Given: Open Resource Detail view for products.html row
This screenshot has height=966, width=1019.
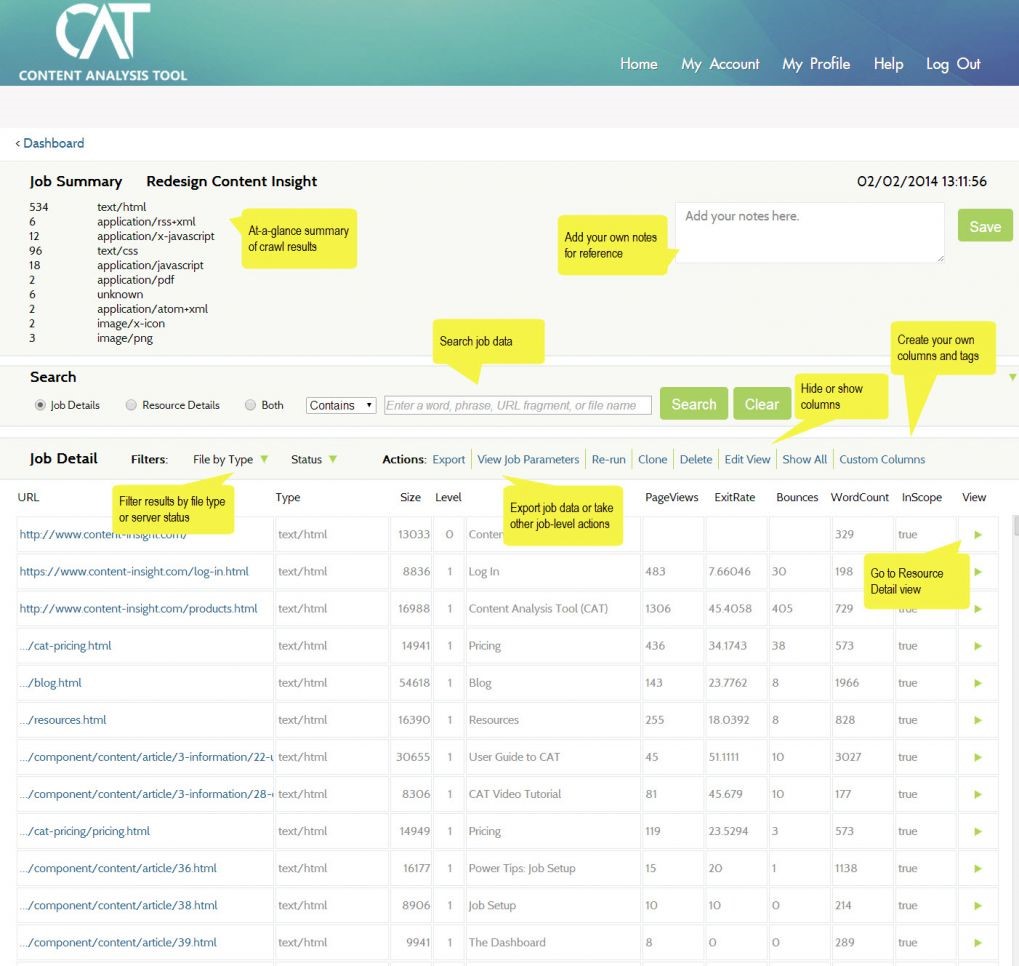Looking at the screenshot, I should pyautogui.click(x=977, y=609).
